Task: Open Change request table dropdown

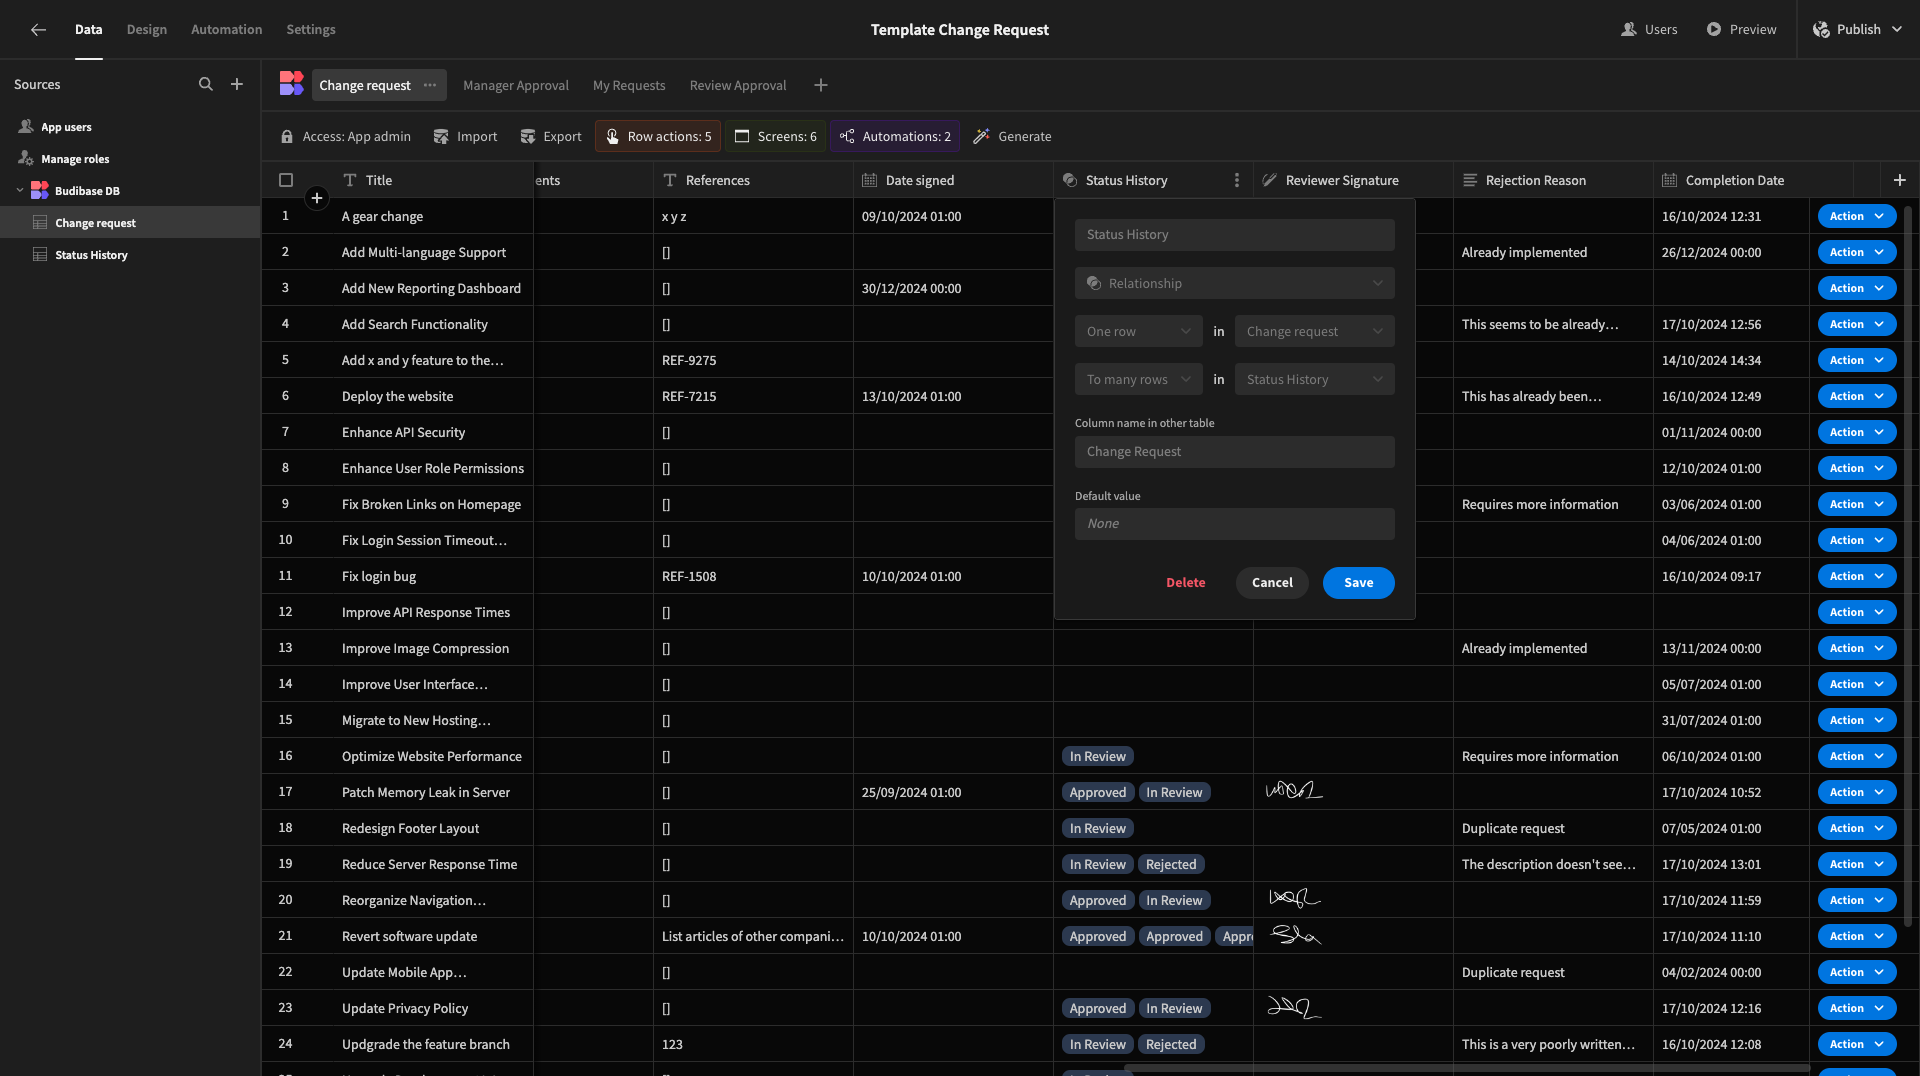Action: pos(1315,331)
